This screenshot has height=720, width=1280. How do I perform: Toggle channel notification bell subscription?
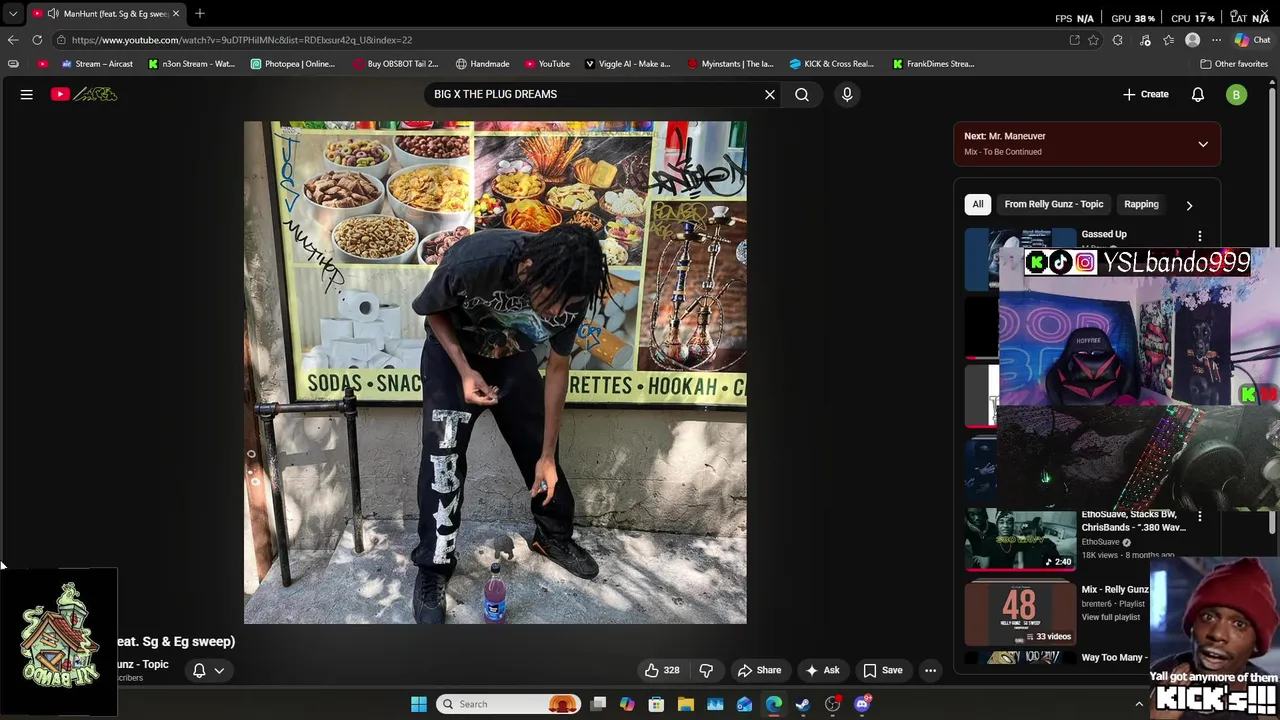pyautogui.click(x=199, y=671)
